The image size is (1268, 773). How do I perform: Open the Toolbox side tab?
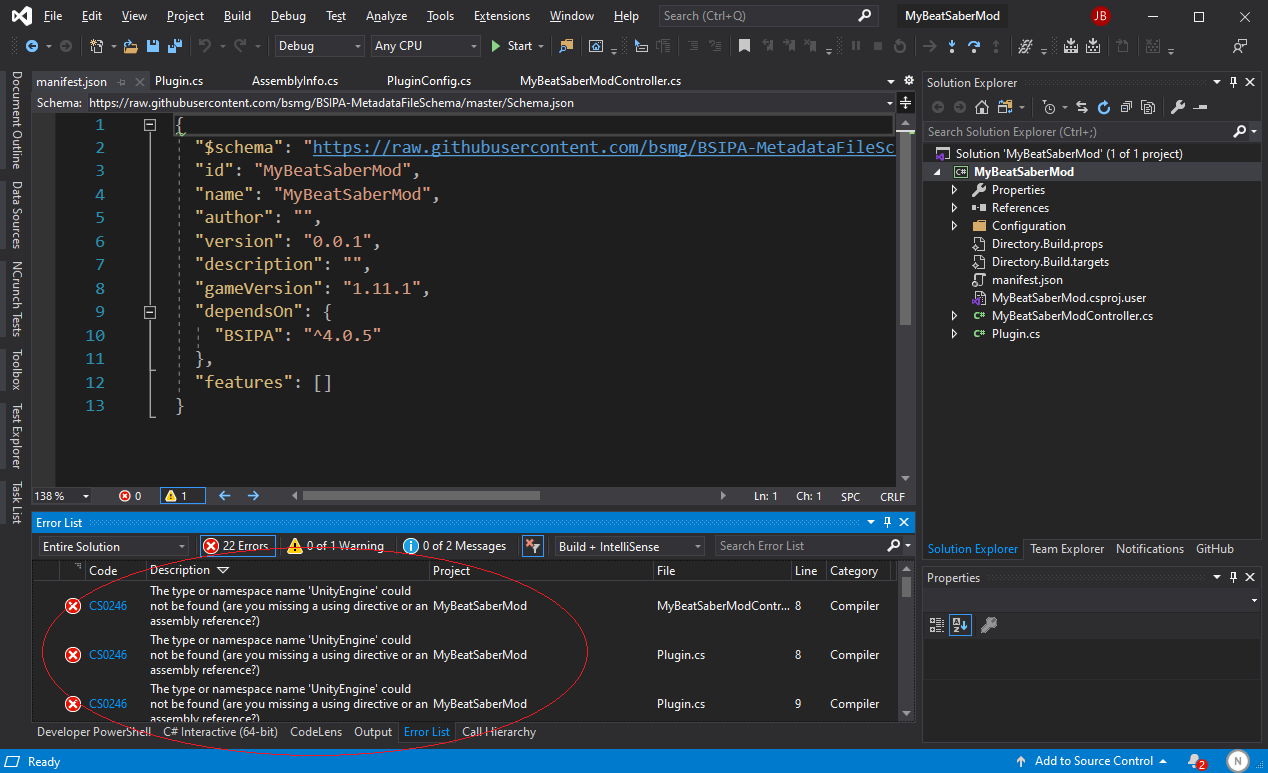[17, 369]
